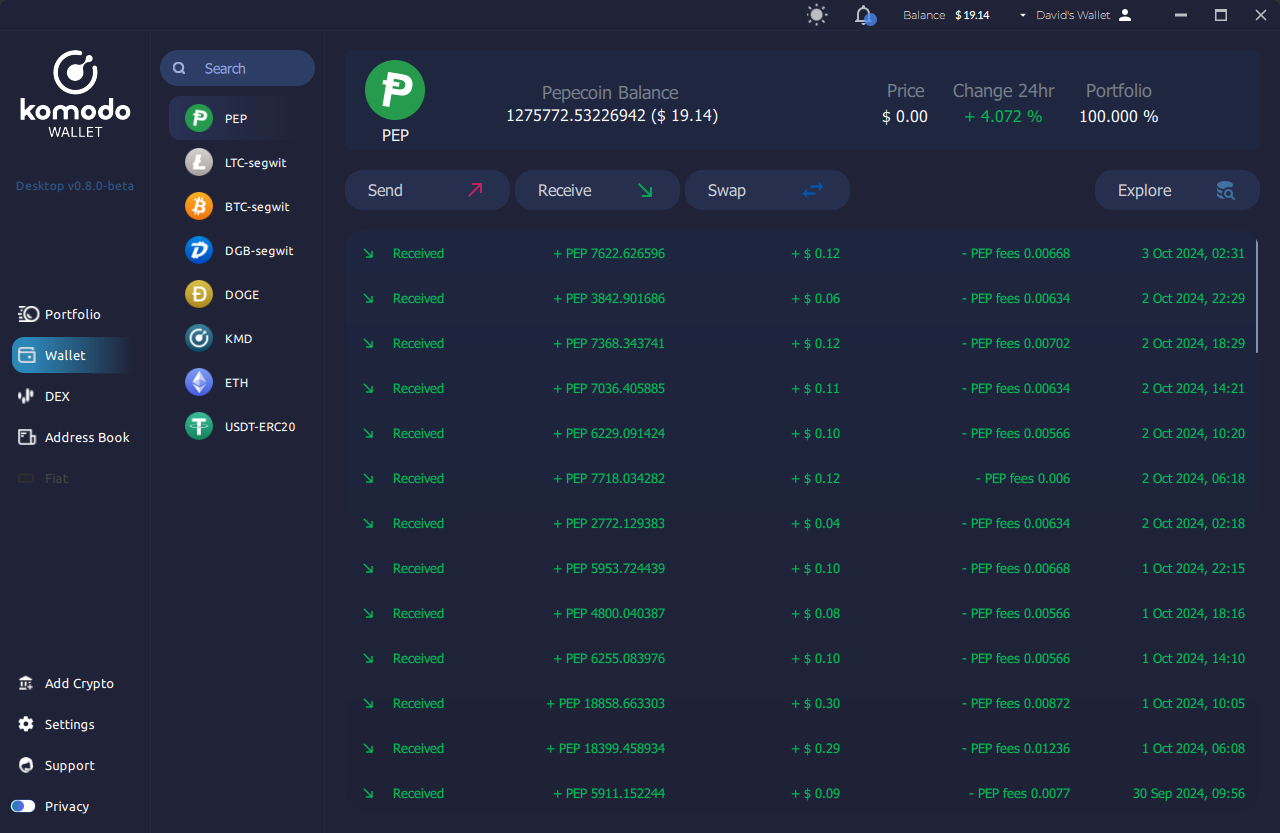Select the DGB-segwit coin icon
The height and width of the screenshot is (833, 1280).
(x=199, y=251)
